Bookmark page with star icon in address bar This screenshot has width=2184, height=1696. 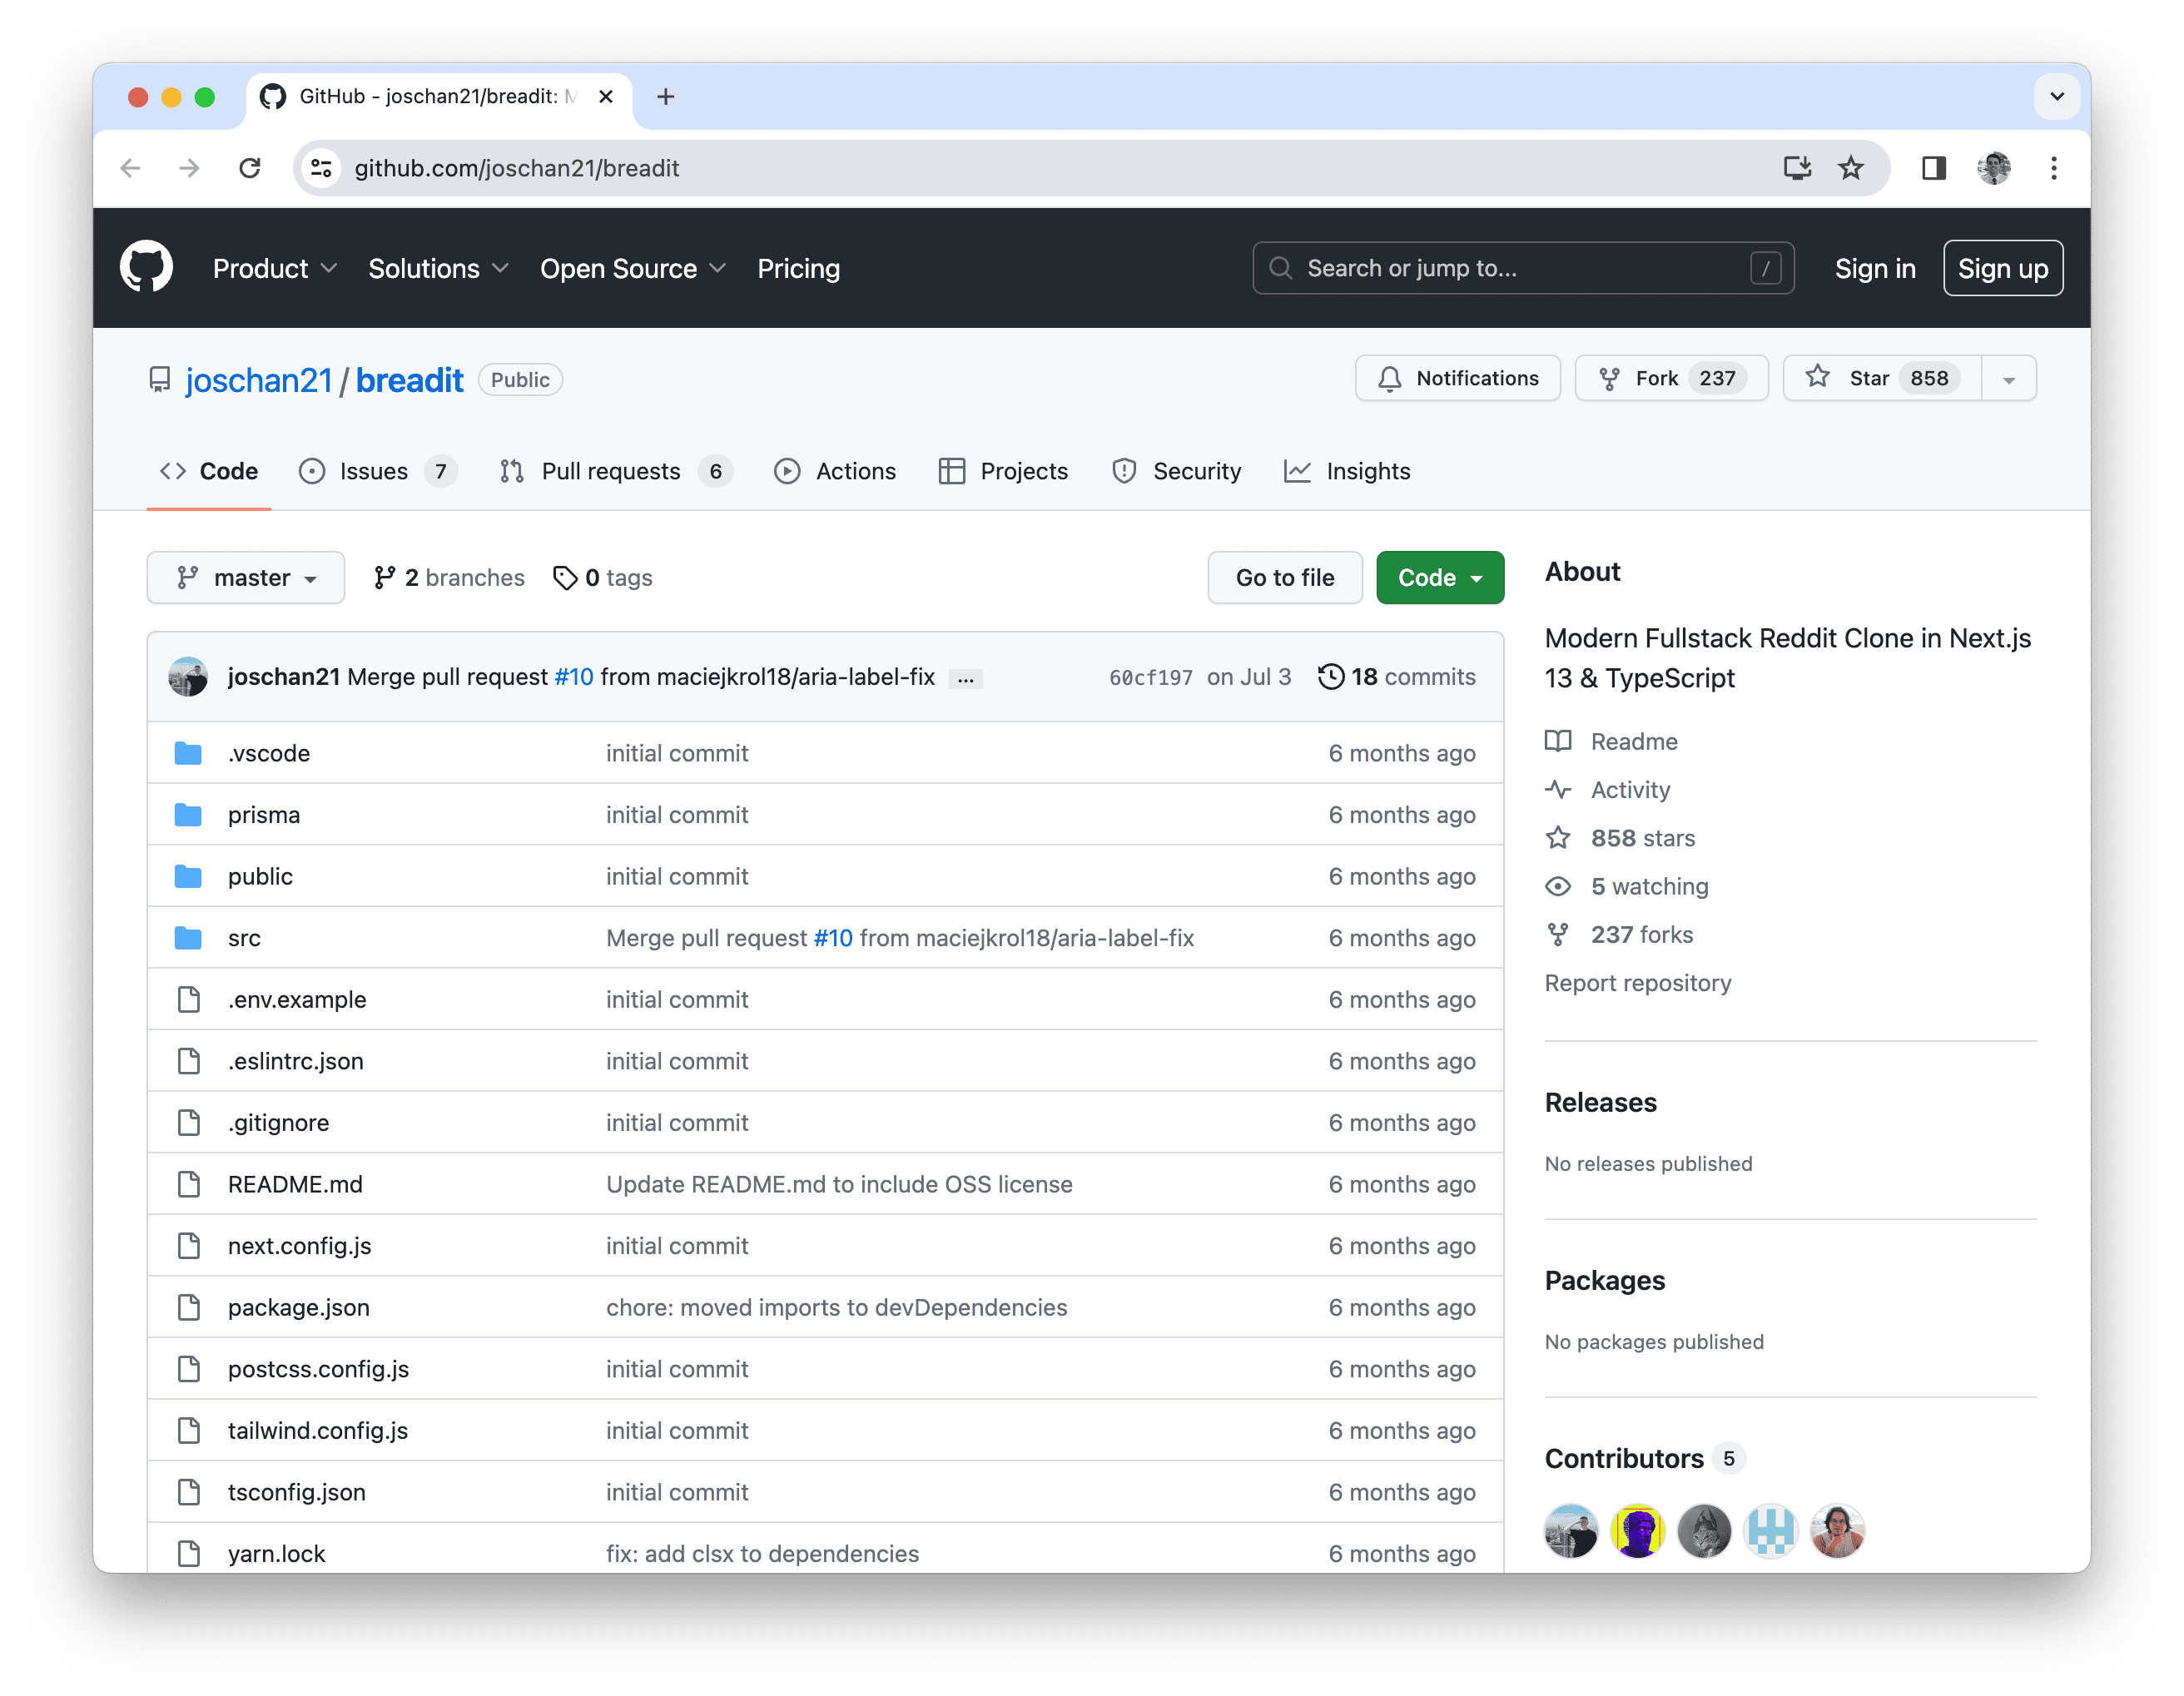(1851, 168)
